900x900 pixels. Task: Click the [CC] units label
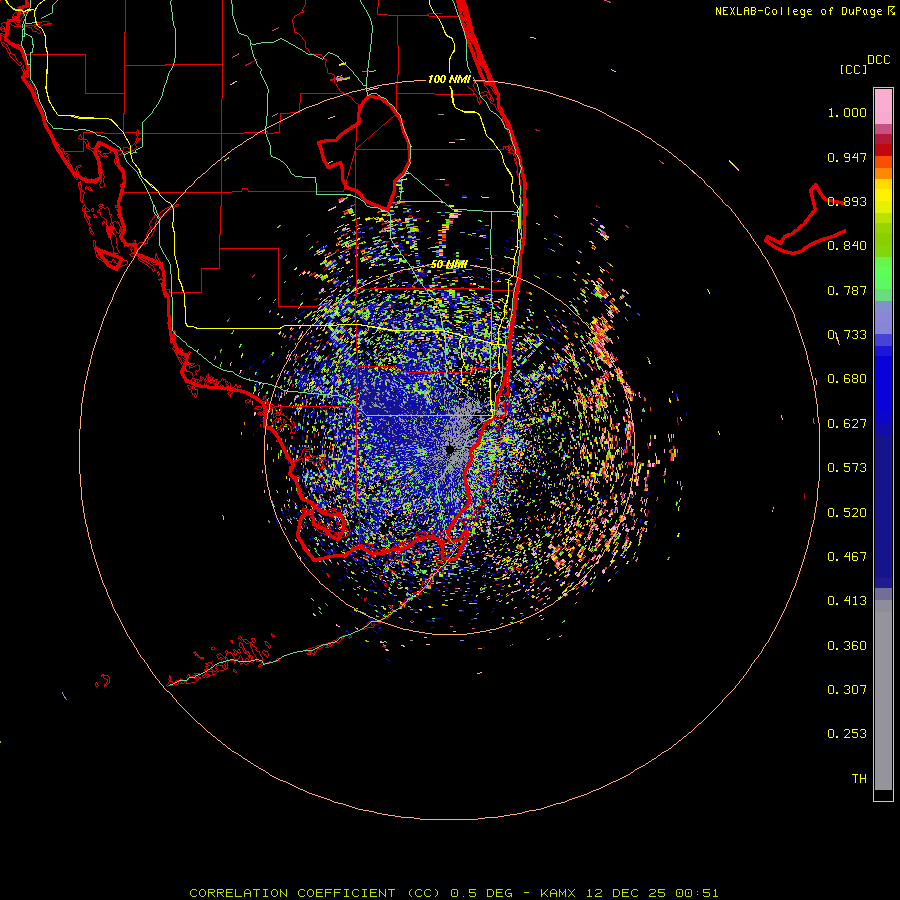pyautogui.click(x=853, y=69)
